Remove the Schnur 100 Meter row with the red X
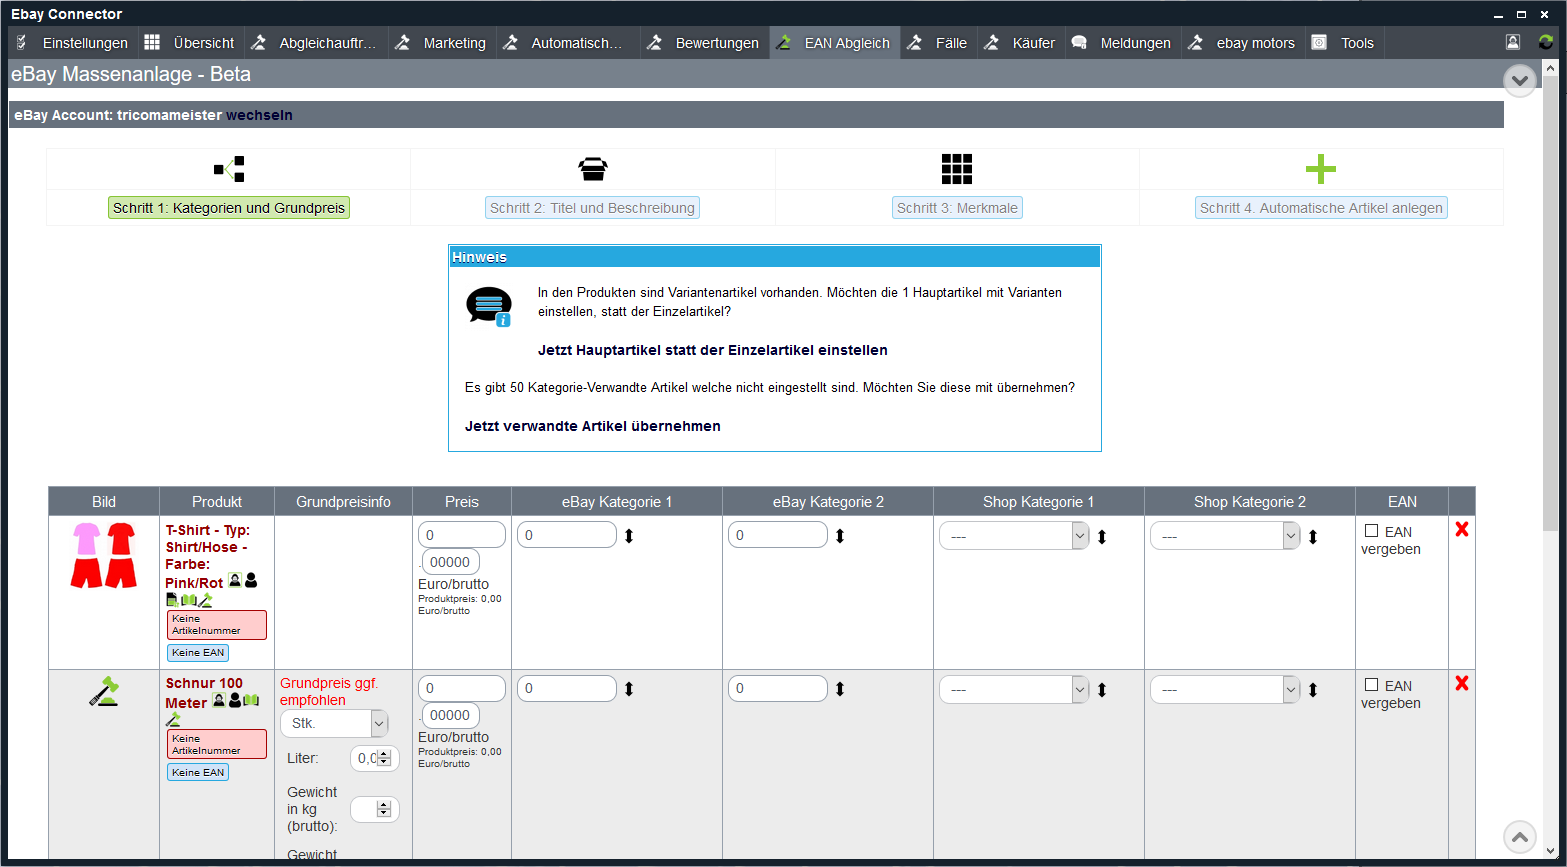This screenshot has height=867, width=1567. pyautogui.click(x=1462, y=683)
